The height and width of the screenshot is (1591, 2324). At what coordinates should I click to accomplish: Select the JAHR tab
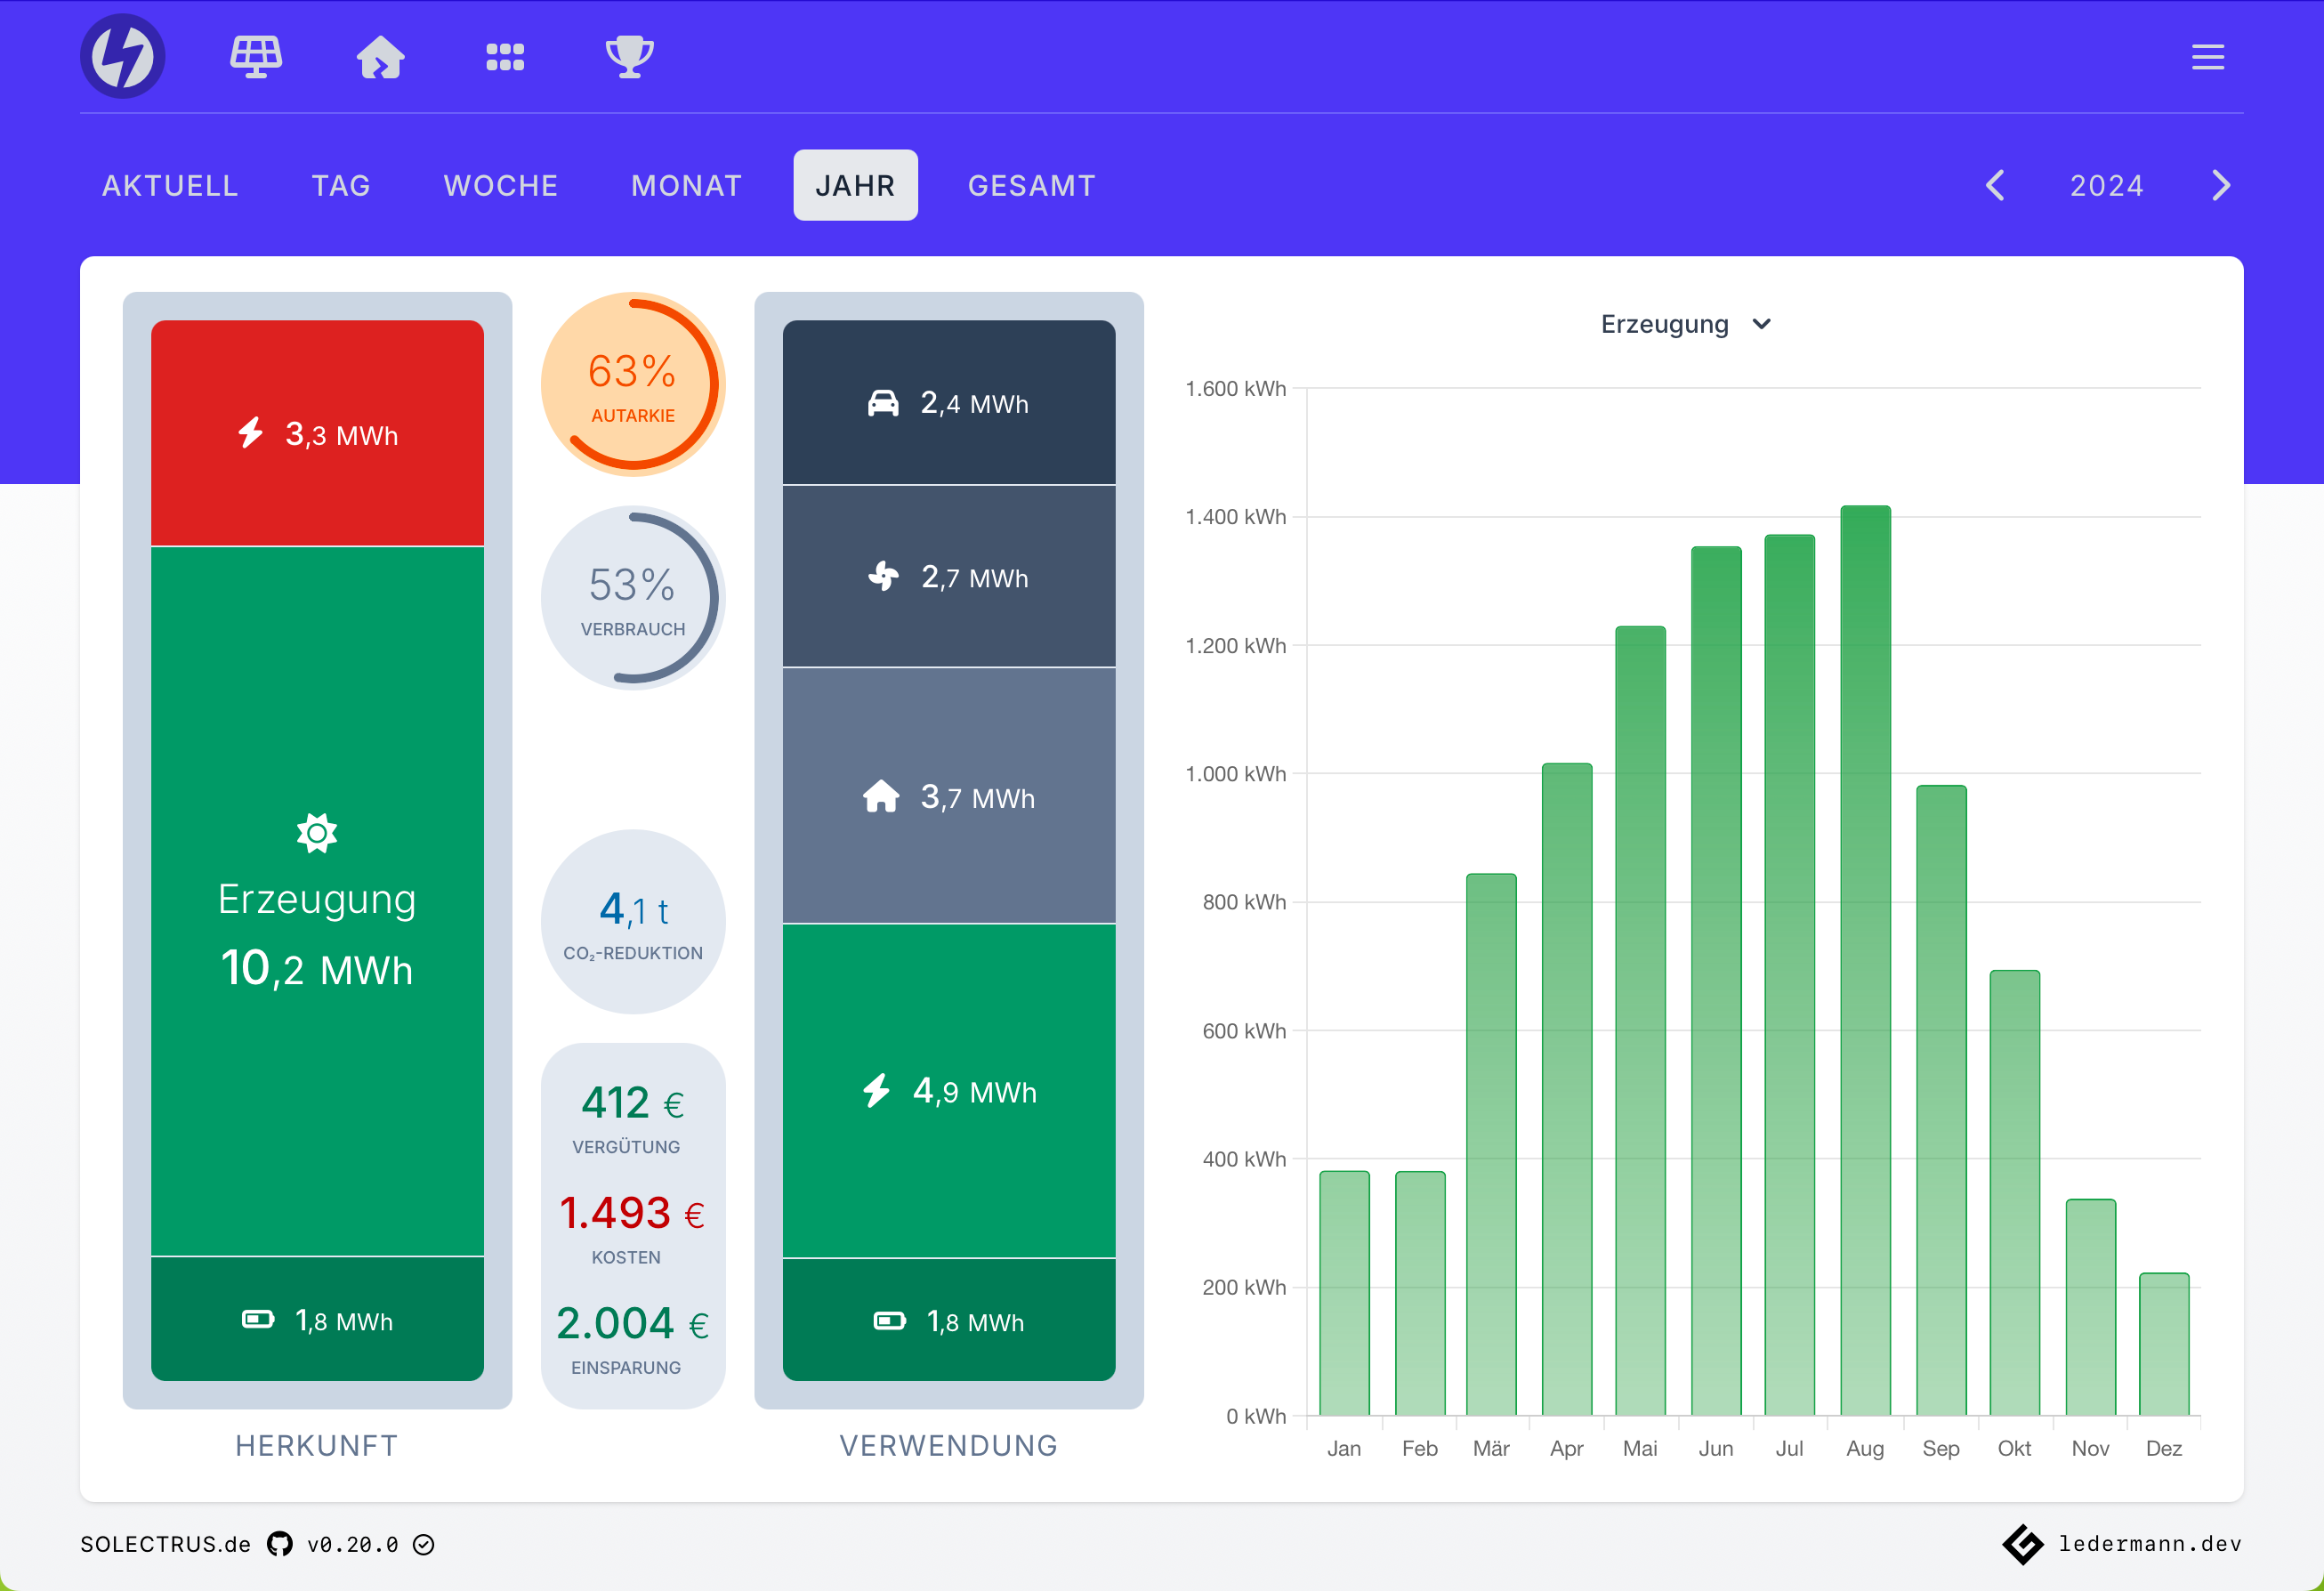(x=855, y=185)
